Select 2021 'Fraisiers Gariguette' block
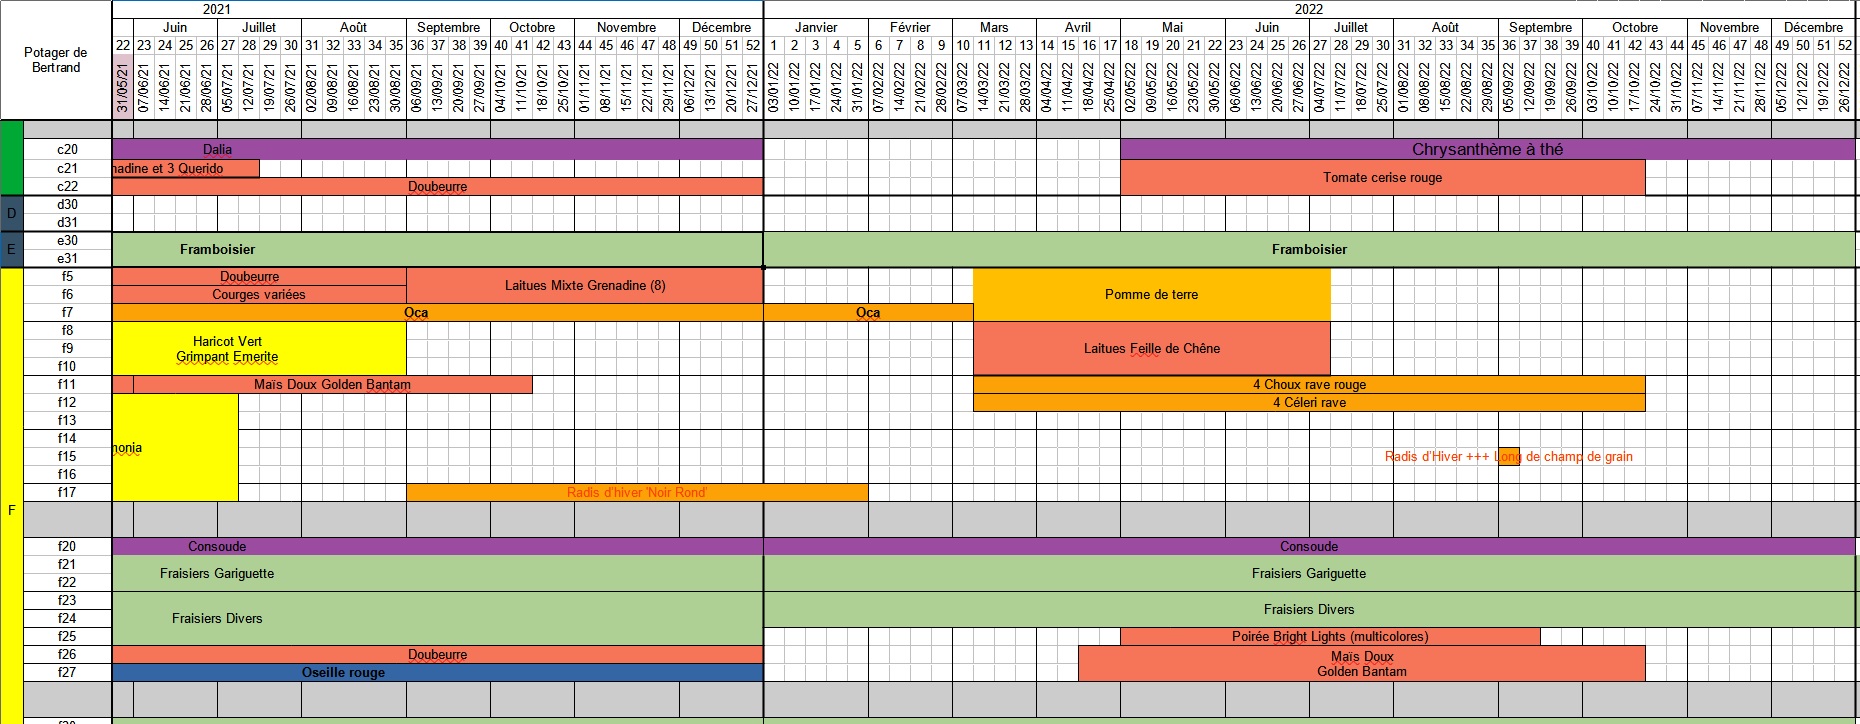 [x=437, y=574]
